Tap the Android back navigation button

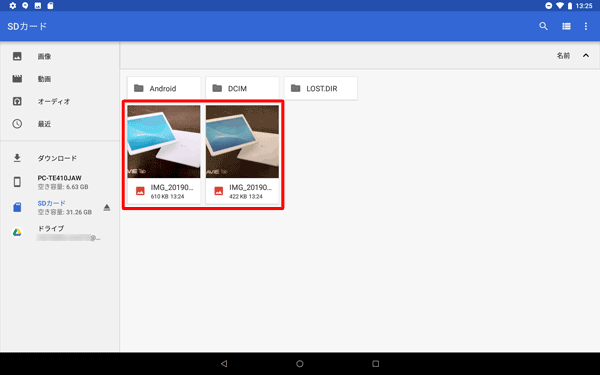click(224, 364)
